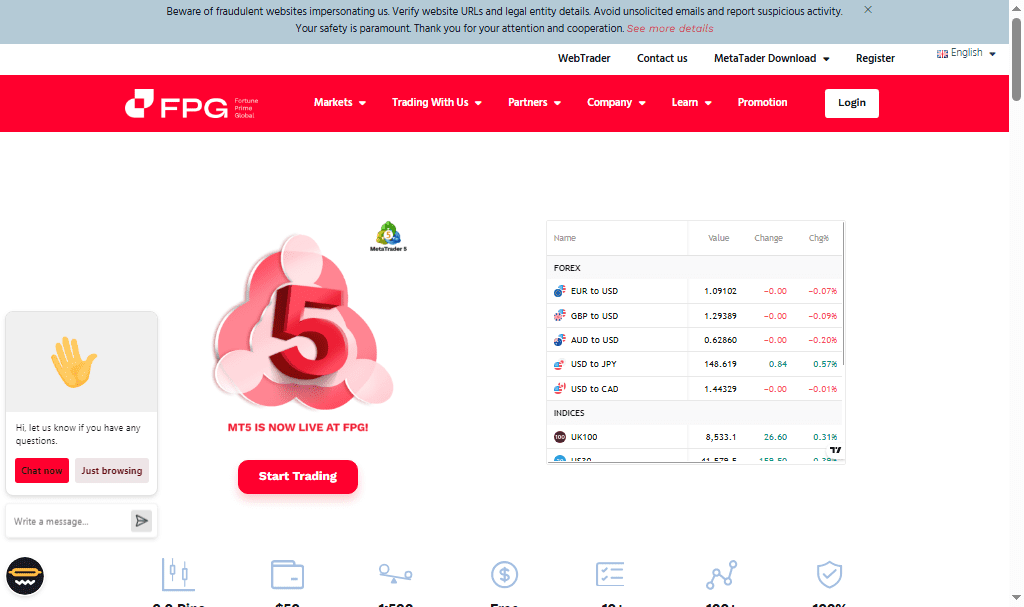Click the Value column header
This screenshot has width=1024, height=607.
718,238
